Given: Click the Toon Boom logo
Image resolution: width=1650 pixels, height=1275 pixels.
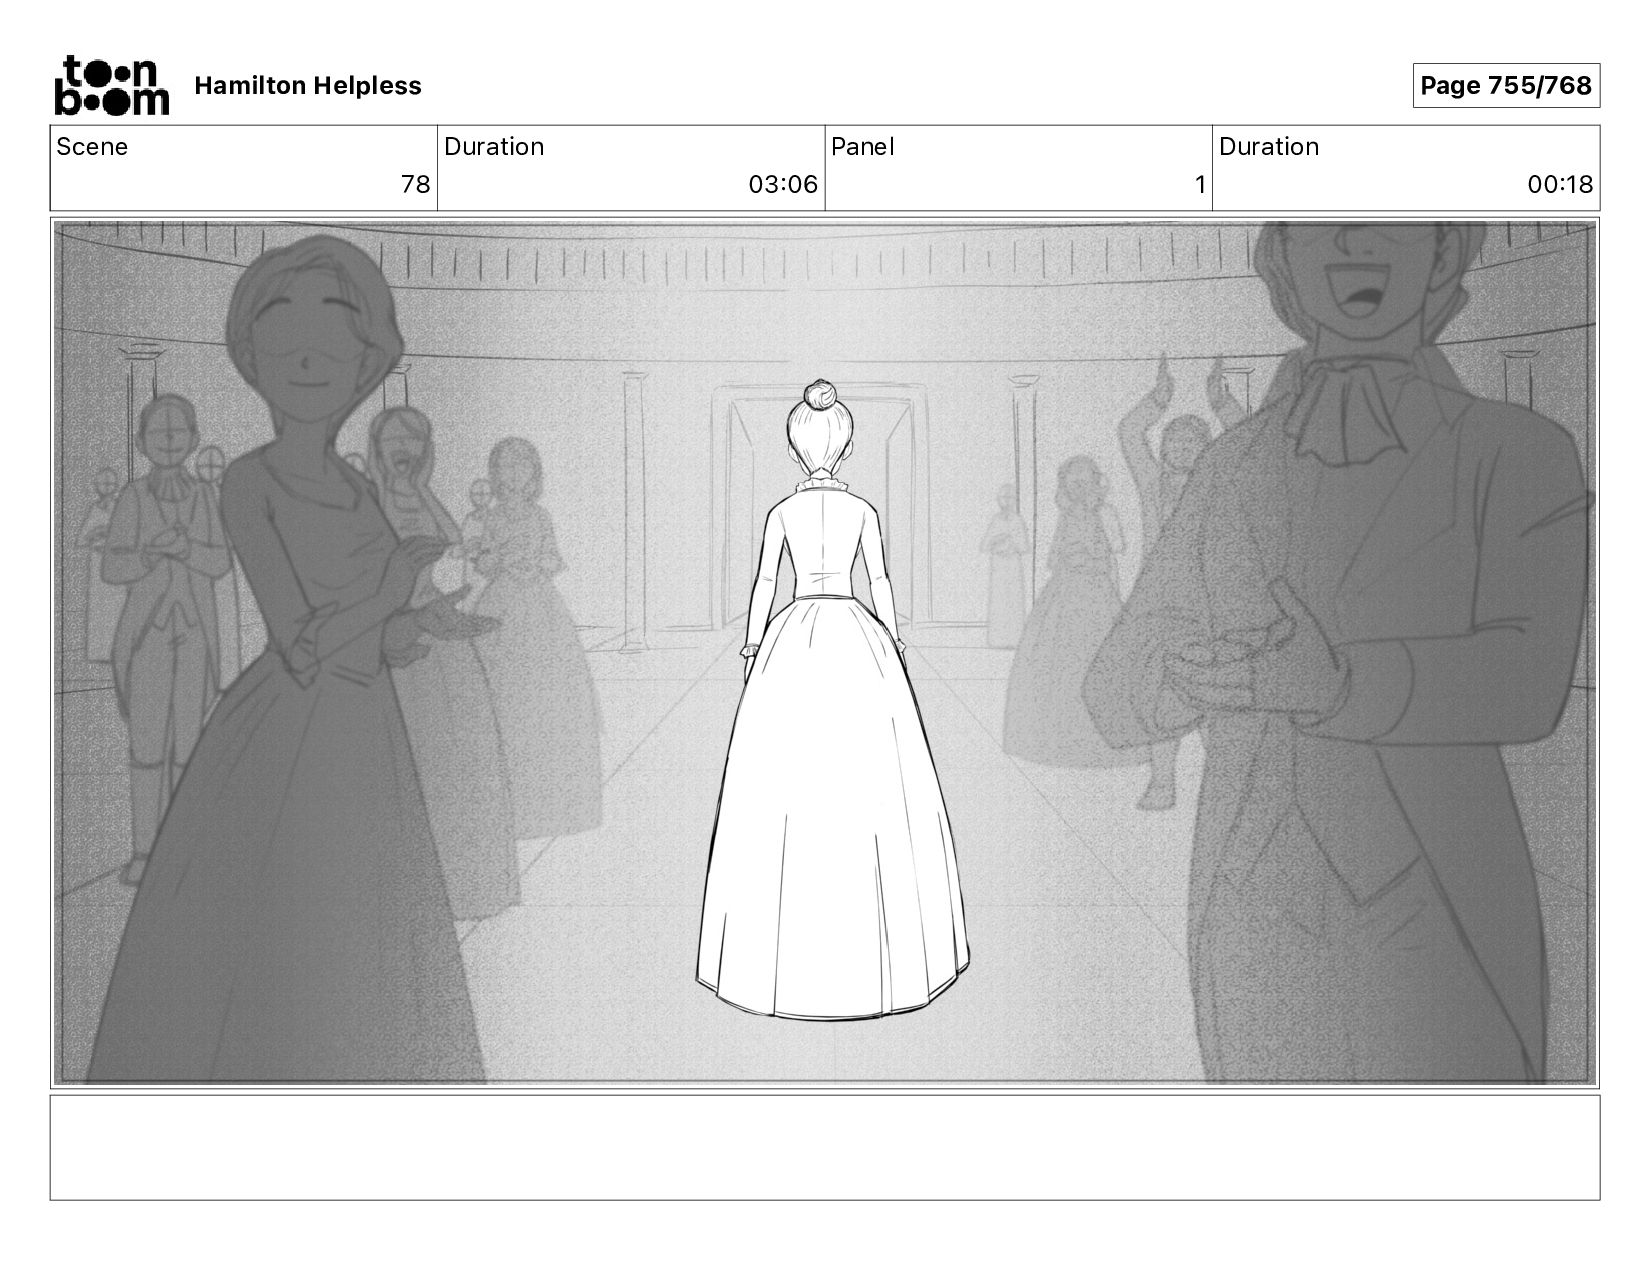Looking at the screenshot, I should [111, 85].
